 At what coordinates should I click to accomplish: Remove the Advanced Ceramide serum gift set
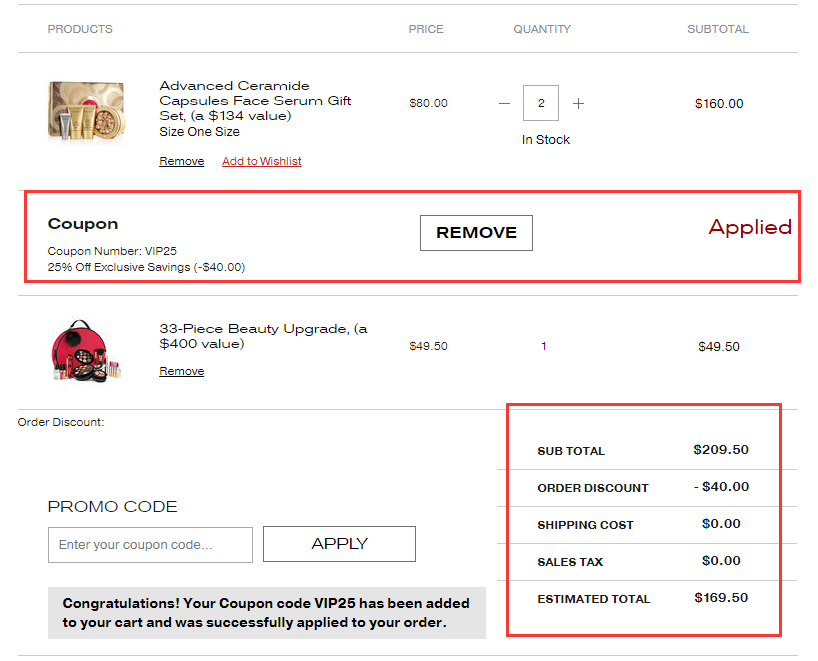(x=181, y=161)
